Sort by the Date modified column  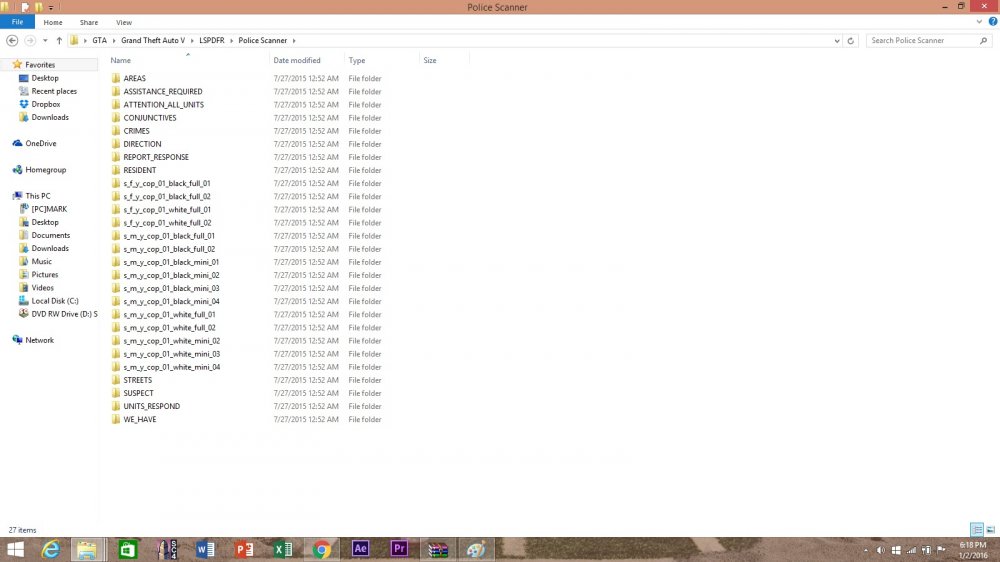point(297,60)
